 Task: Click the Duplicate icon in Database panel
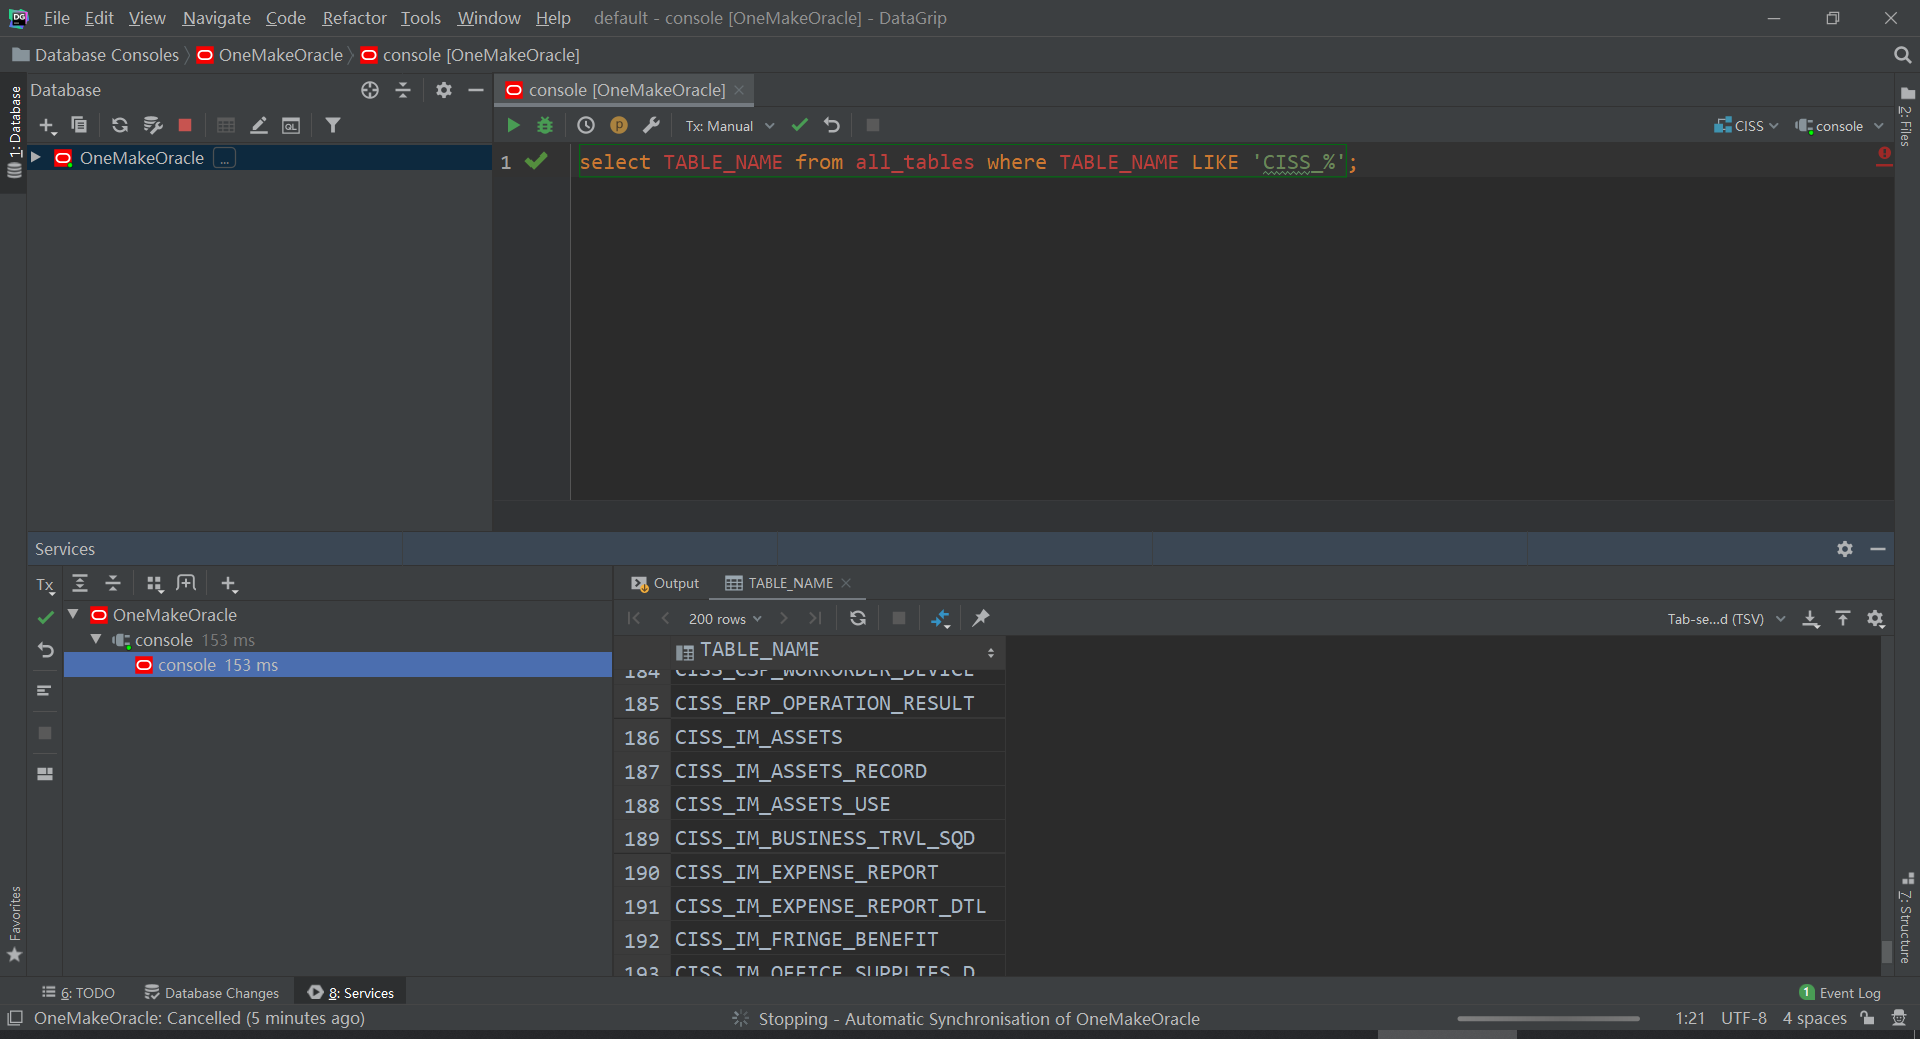click(x=79, y=125)
